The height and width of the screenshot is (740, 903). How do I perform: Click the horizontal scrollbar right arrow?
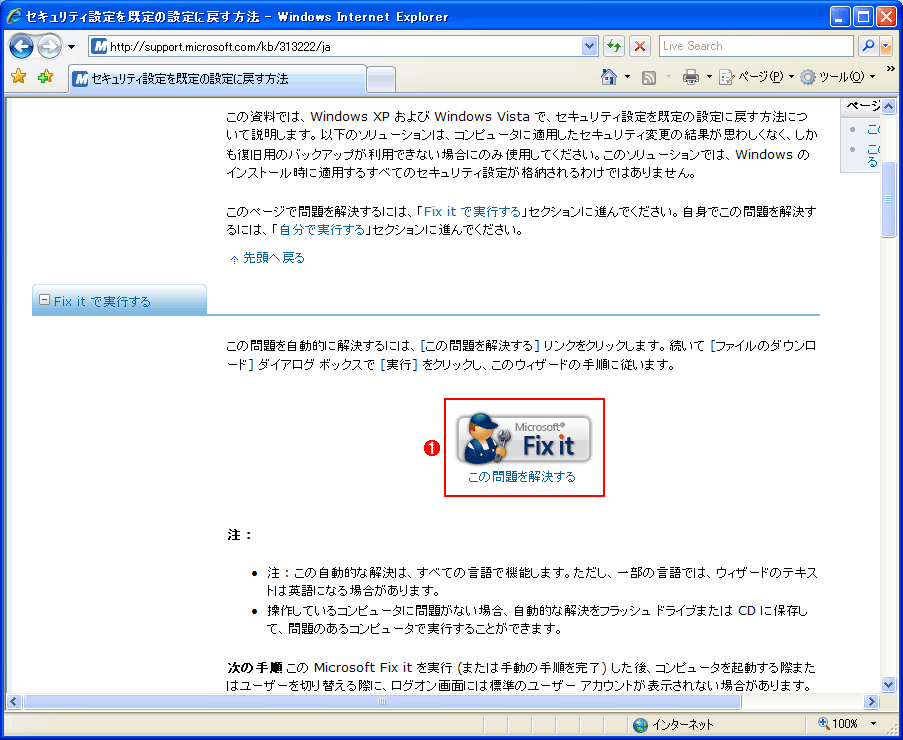click(871, 701)
